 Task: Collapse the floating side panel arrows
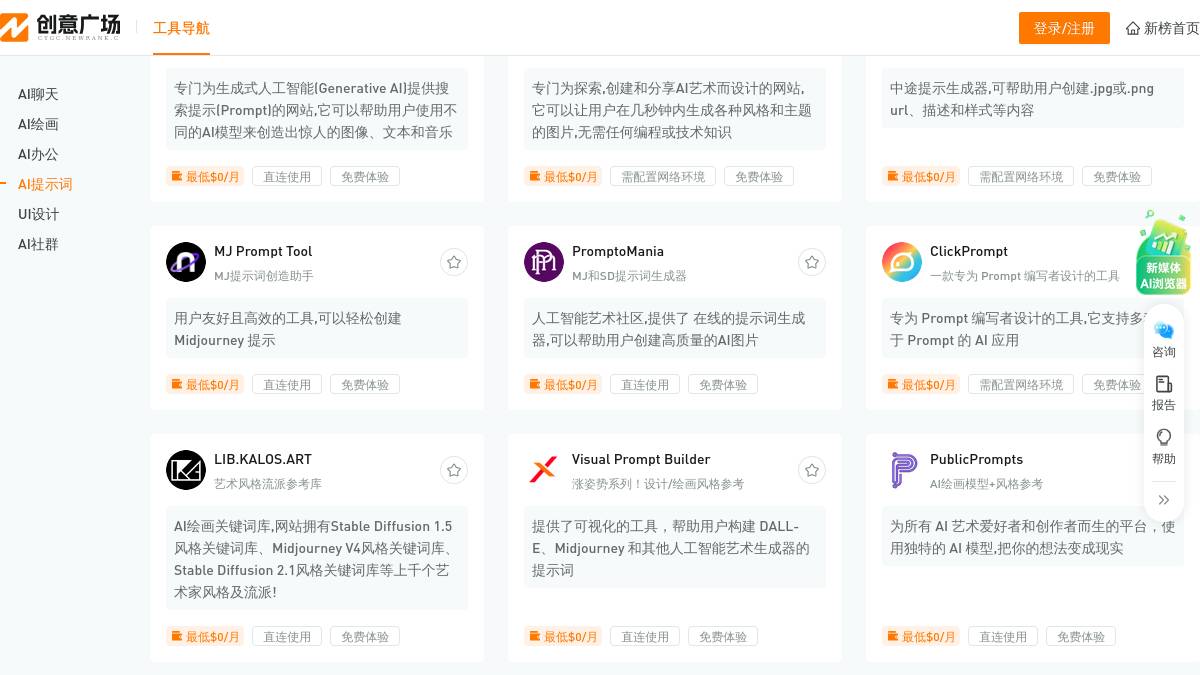click(x=1164, y=499)
